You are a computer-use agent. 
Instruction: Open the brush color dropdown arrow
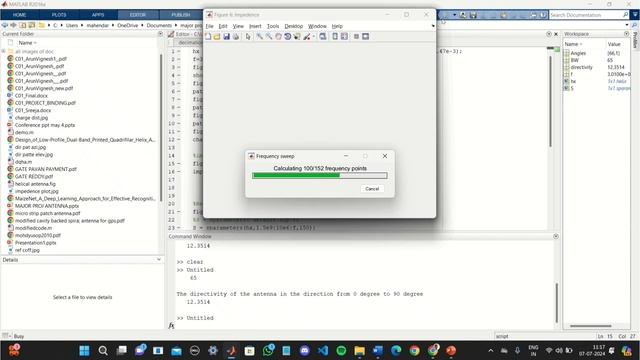(313, 37)
